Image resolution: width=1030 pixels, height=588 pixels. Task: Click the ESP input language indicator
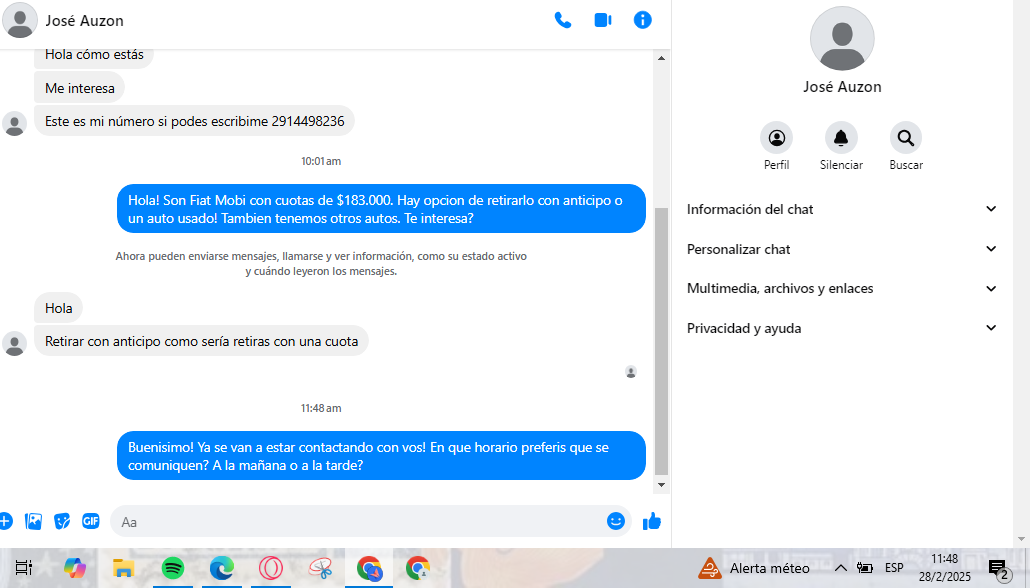894,568
